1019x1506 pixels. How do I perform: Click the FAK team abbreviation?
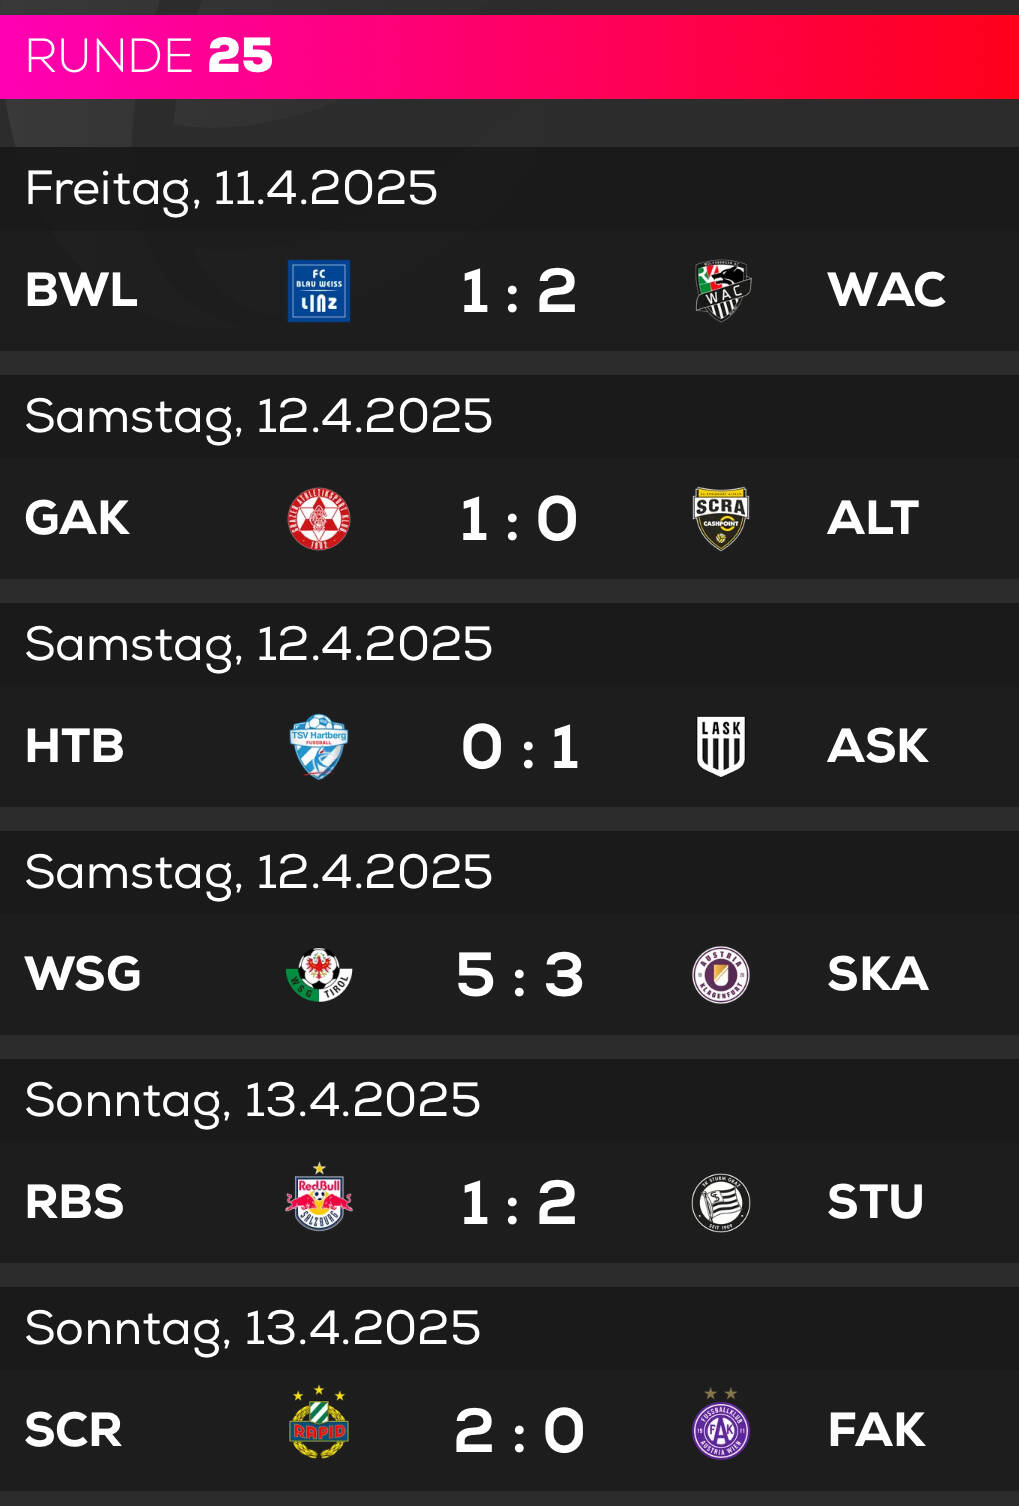876,1430
